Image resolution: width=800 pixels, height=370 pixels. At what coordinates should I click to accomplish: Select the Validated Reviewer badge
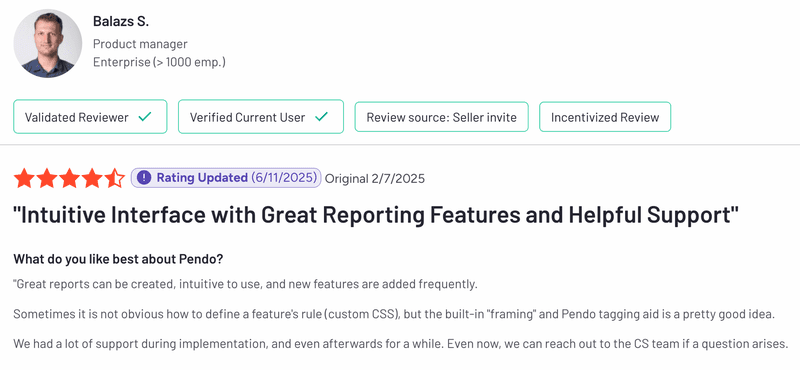point(90,117)
